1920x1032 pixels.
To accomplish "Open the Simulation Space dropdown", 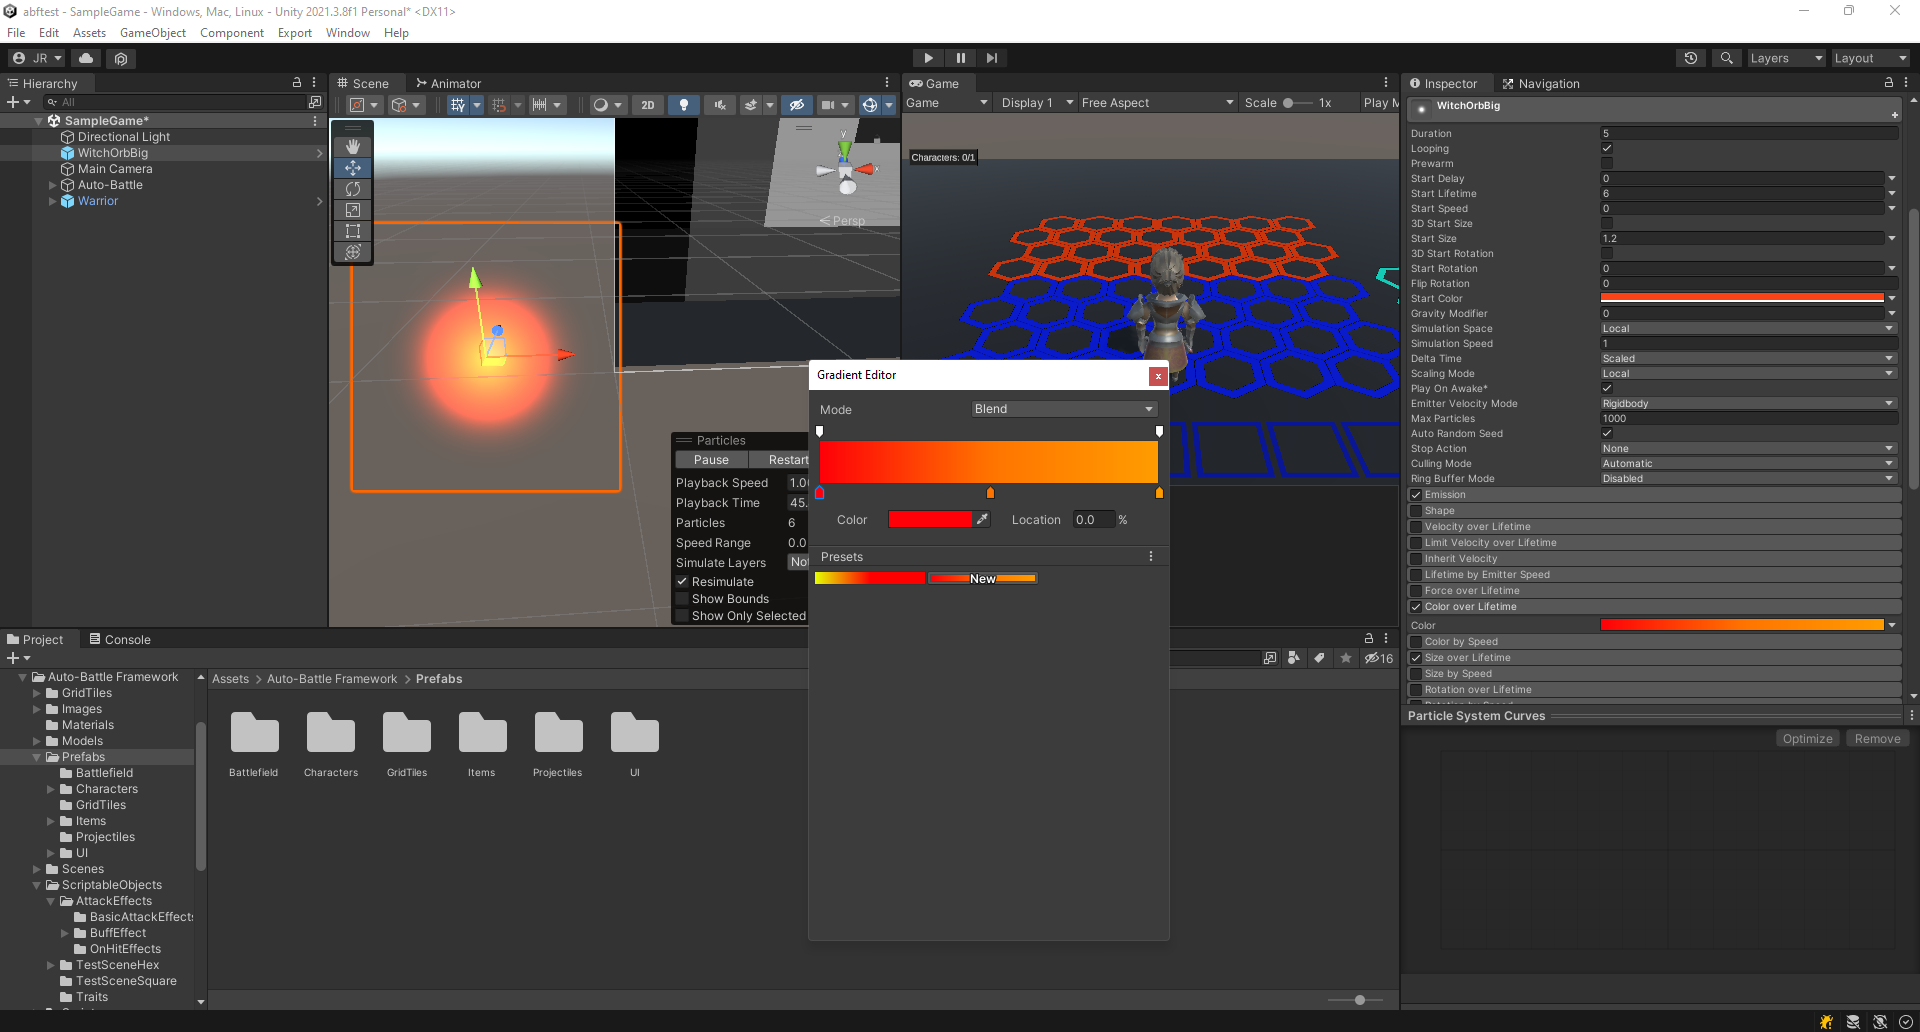I will coord(1748,328).
